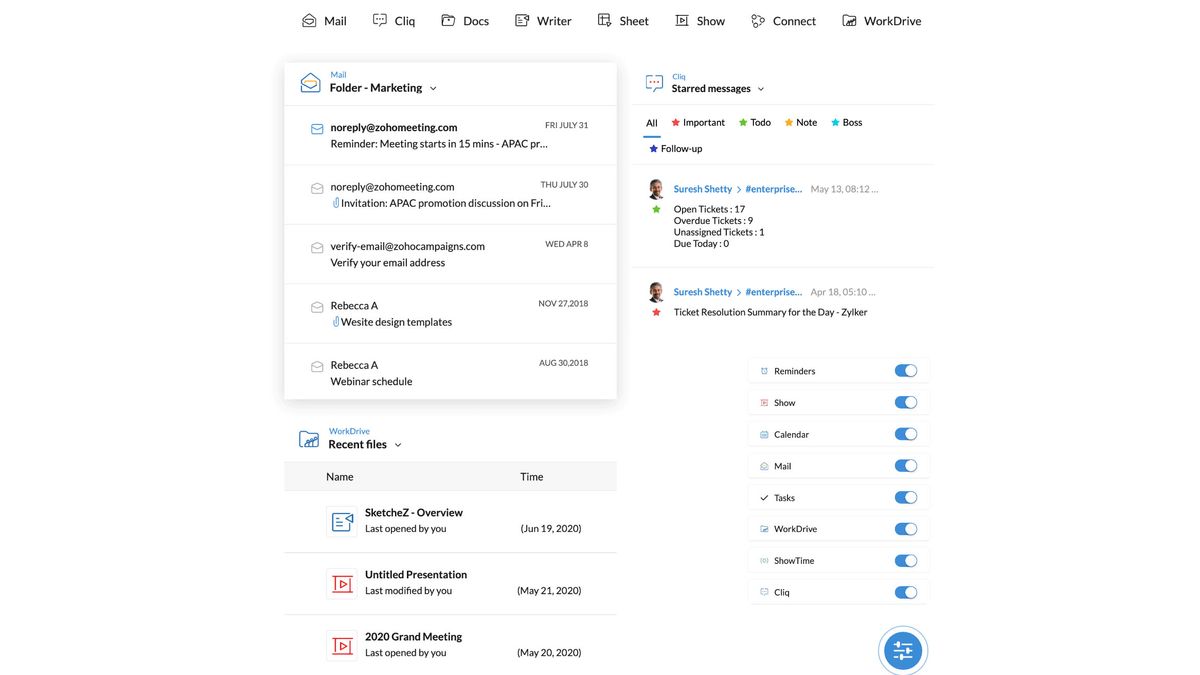The height and width of the screenshot is (675, 1200).
Task: Disable the Reminders toggle
Action: click(x=905, y=370)
